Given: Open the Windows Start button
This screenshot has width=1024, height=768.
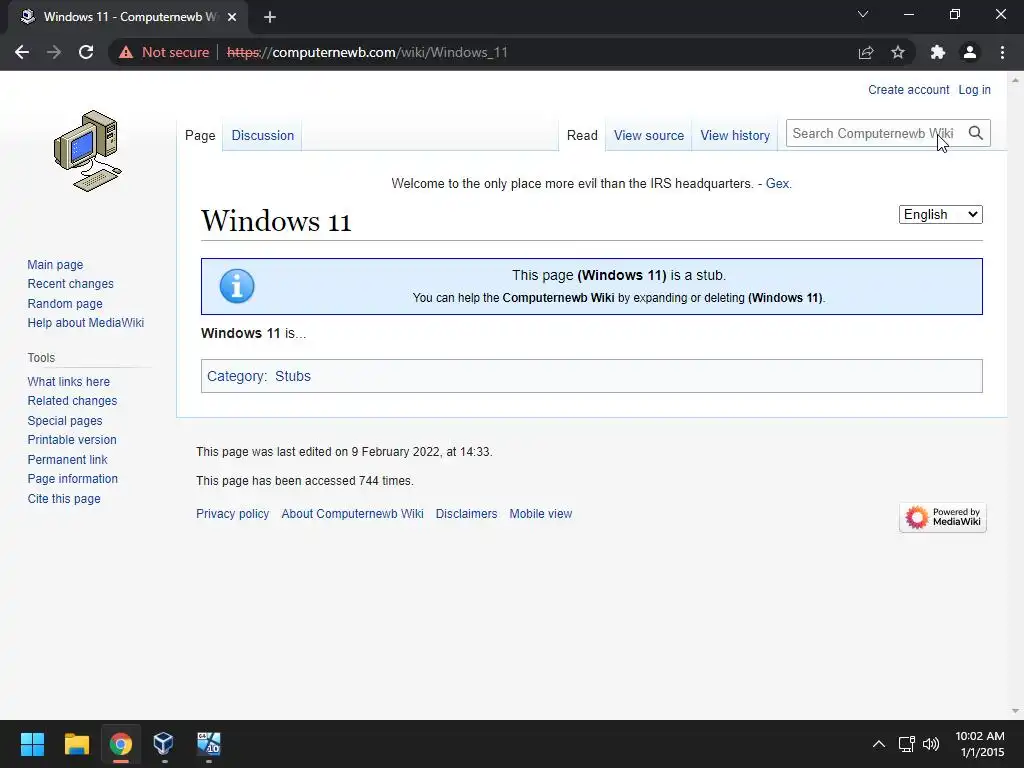Looking at the screenshot, I should coord(32,744).
